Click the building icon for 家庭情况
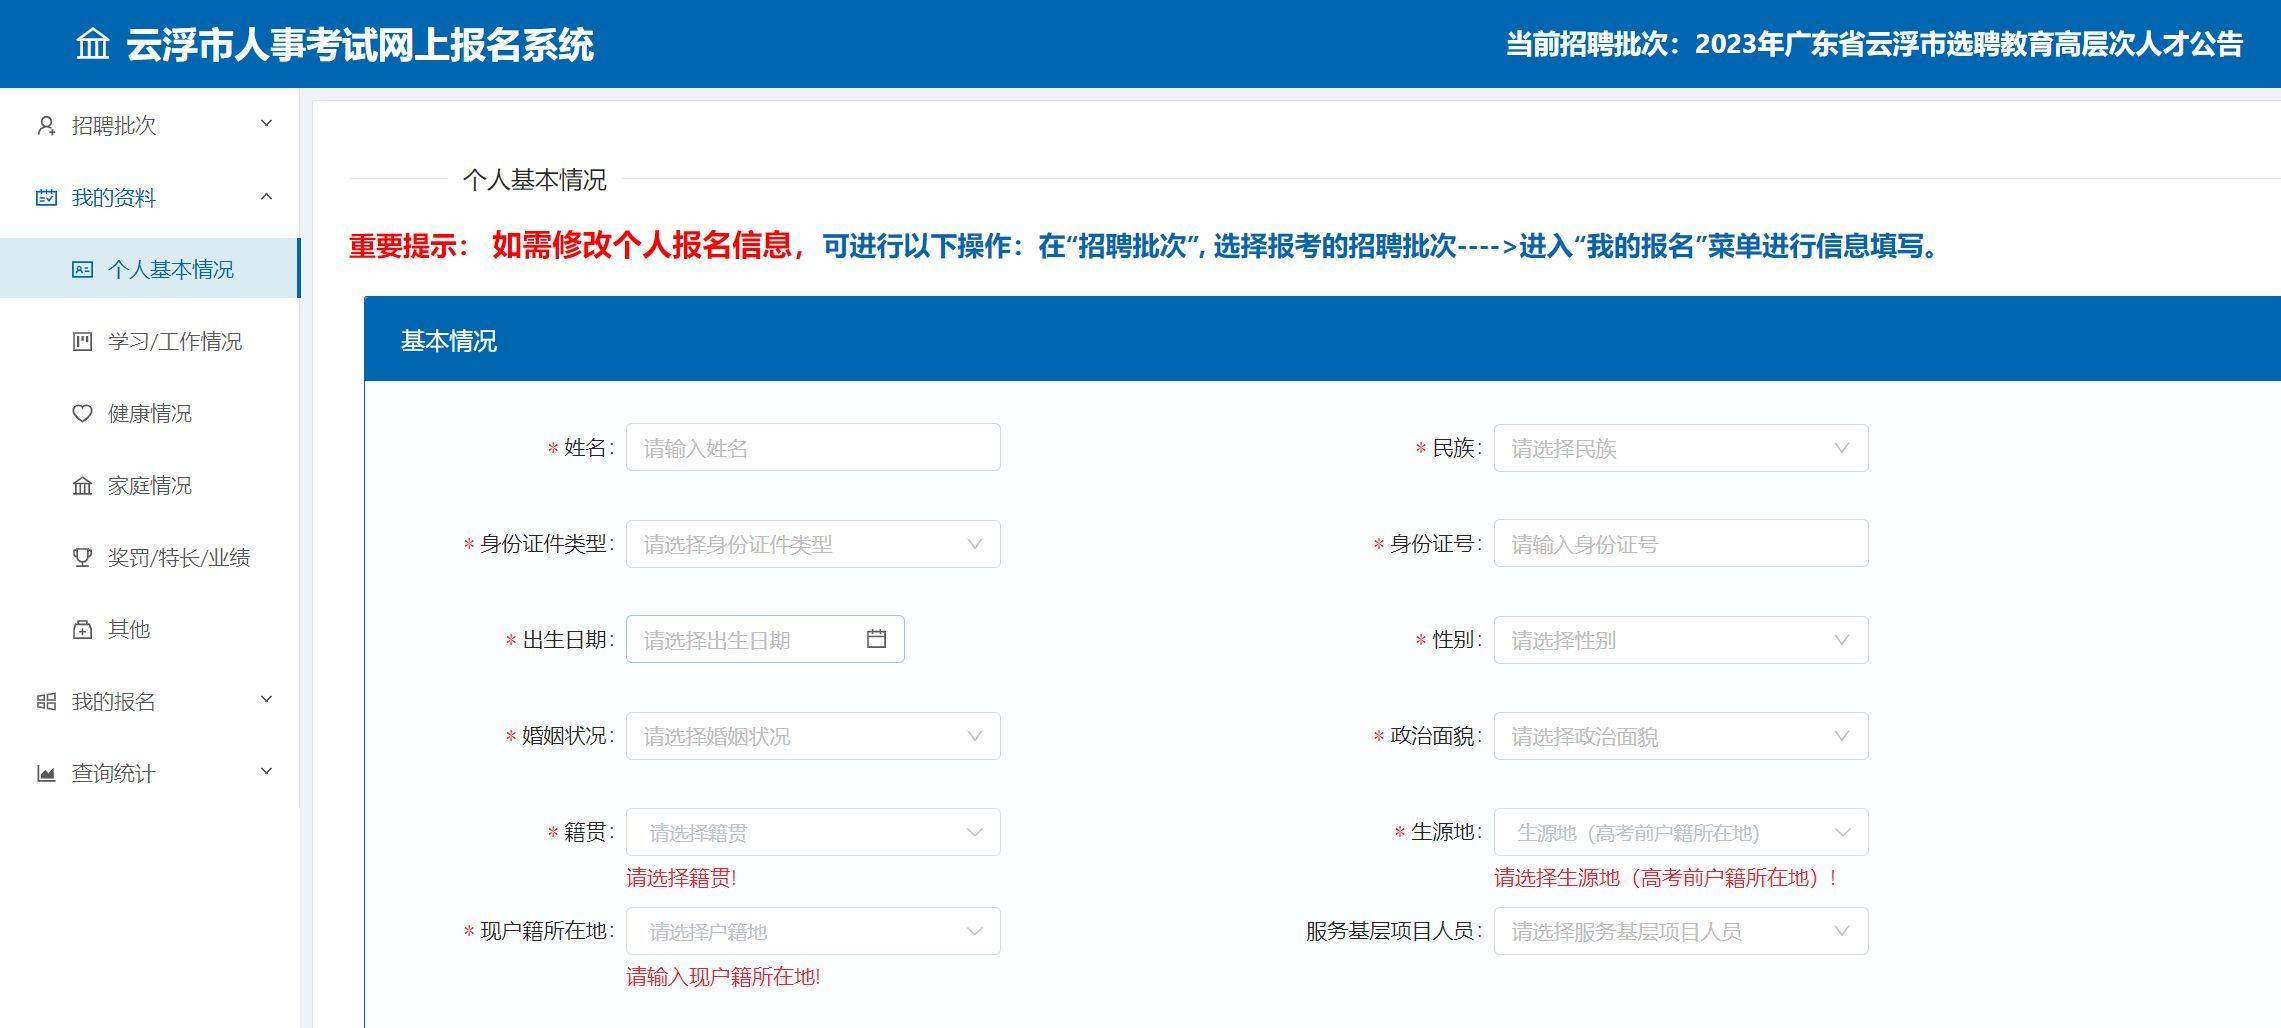2281x1028 pixels. [x=82, y=485]
